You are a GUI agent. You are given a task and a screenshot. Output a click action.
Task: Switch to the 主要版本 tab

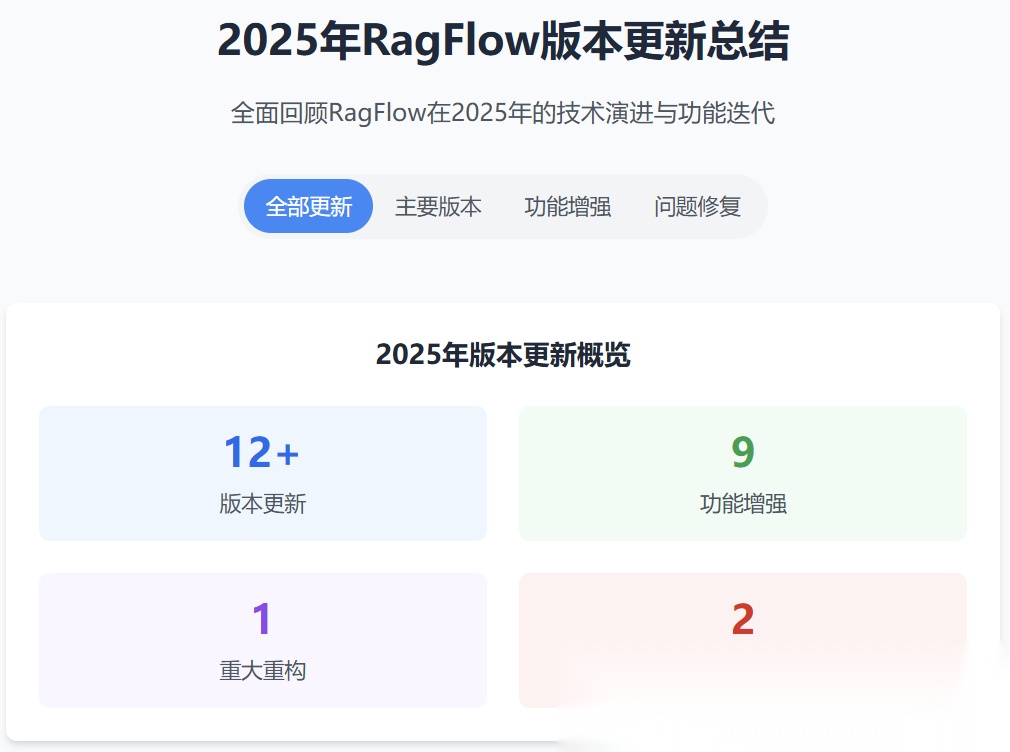(x=438, y=206)
